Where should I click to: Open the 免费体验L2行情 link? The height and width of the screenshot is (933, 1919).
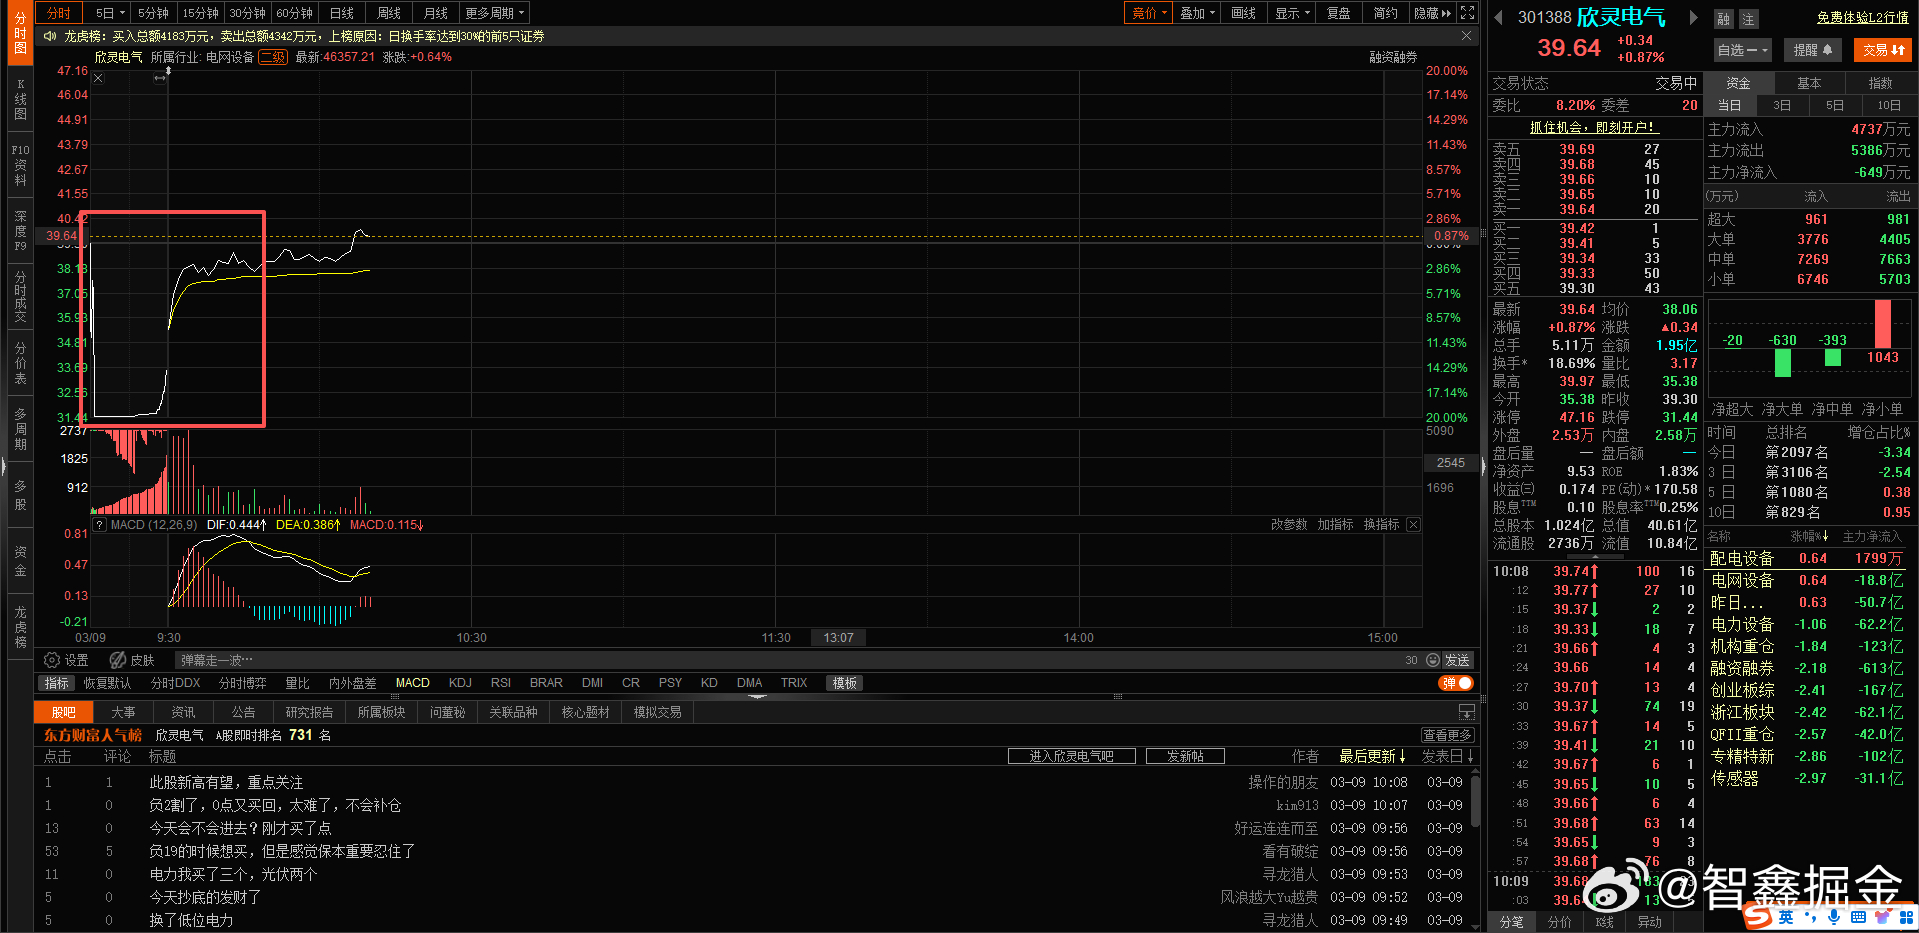pos(1862,18)
